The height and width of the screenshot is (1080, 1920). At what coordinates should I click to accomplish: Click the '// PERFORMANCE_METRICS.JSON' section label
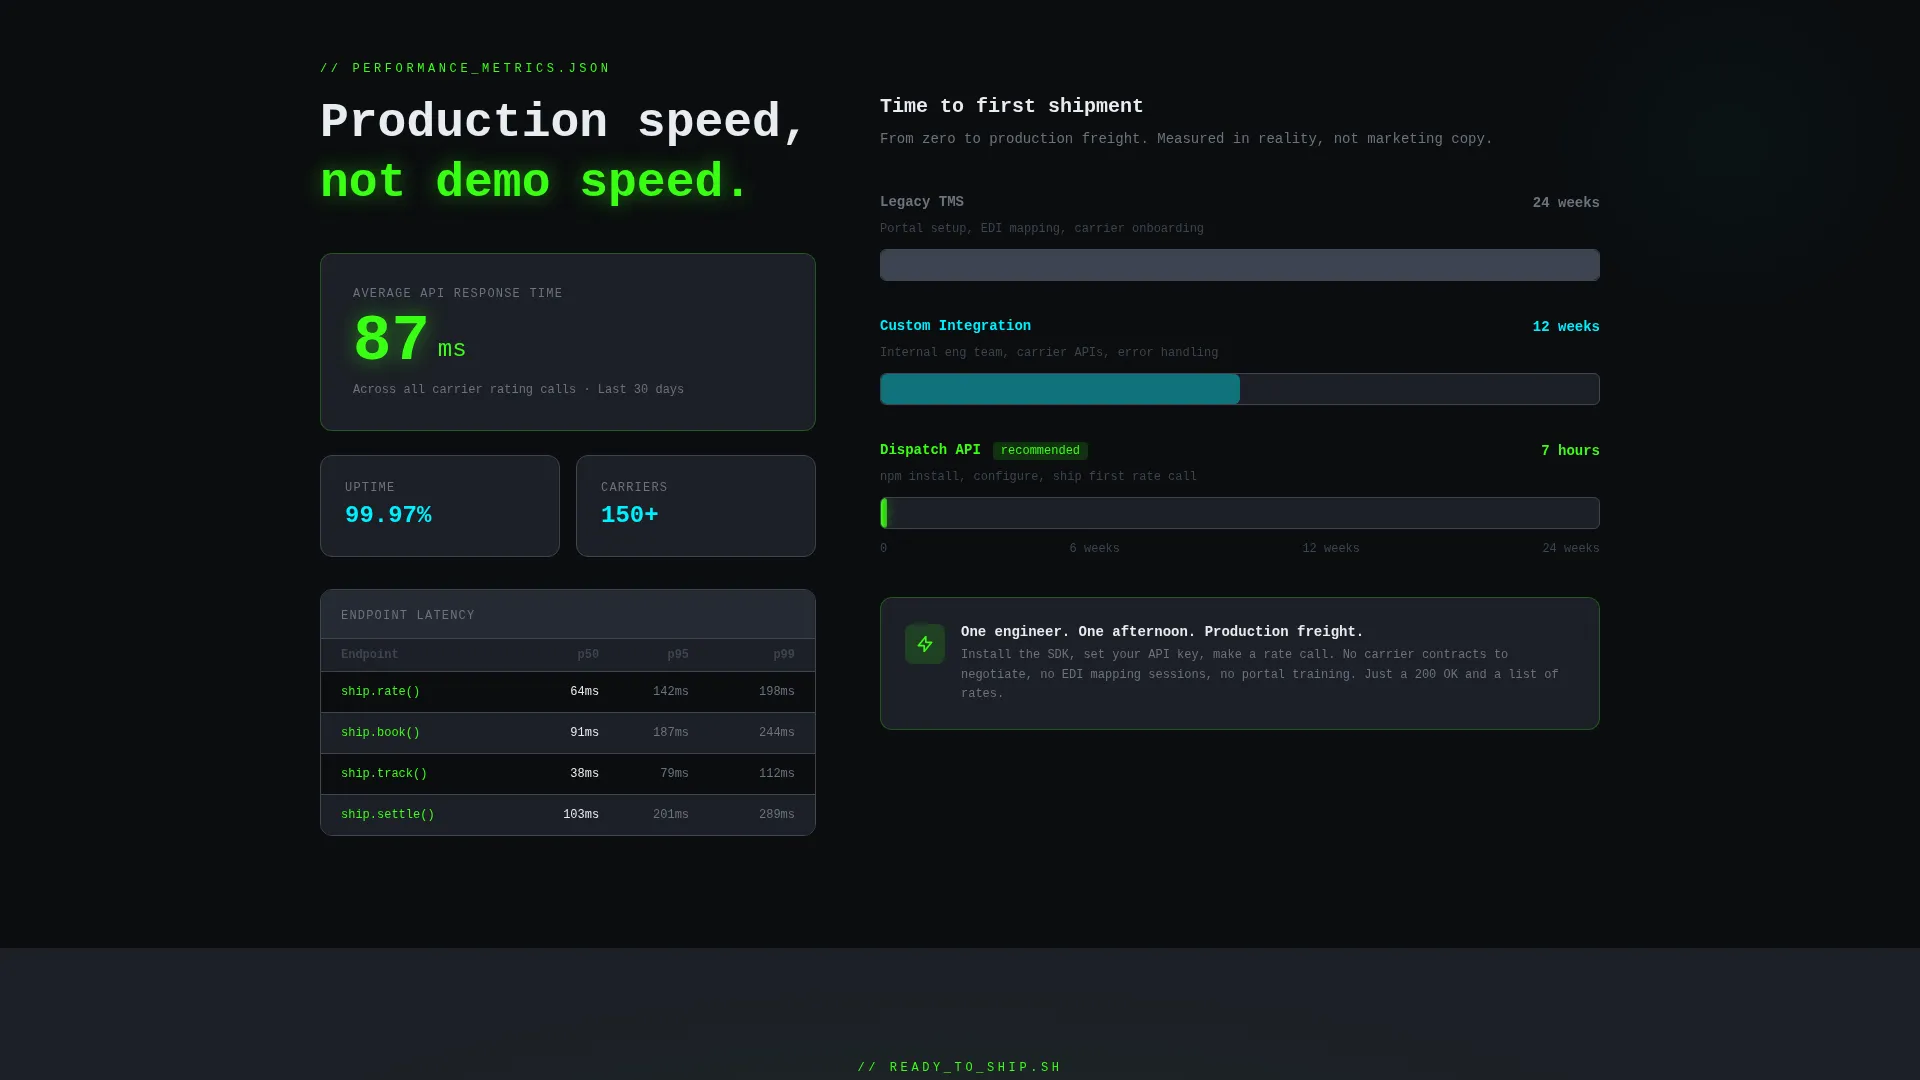[465, 69]
